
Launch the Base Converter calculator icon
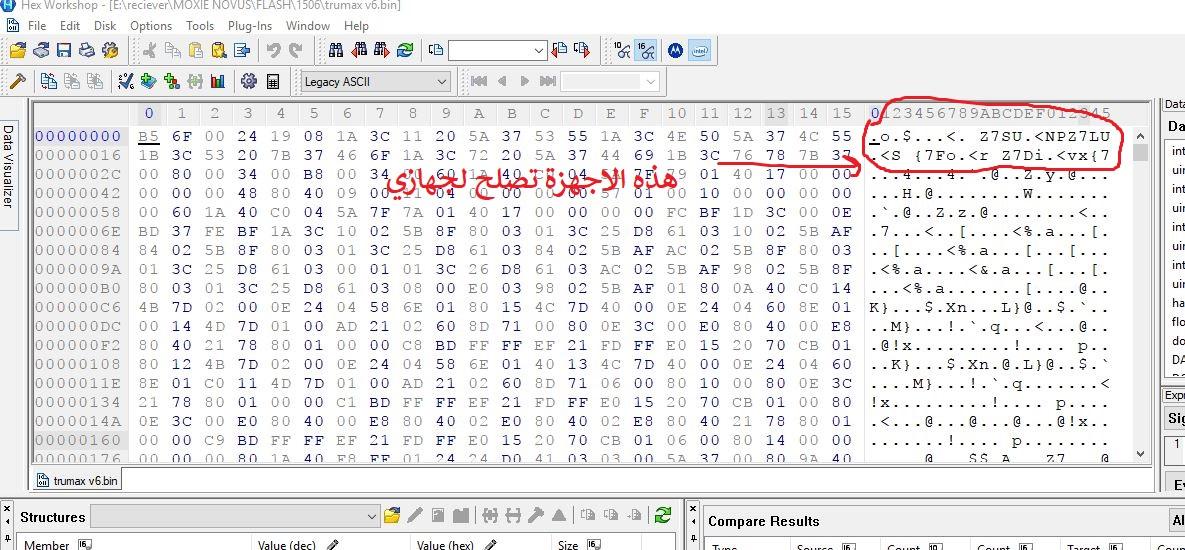click(273, 81)
